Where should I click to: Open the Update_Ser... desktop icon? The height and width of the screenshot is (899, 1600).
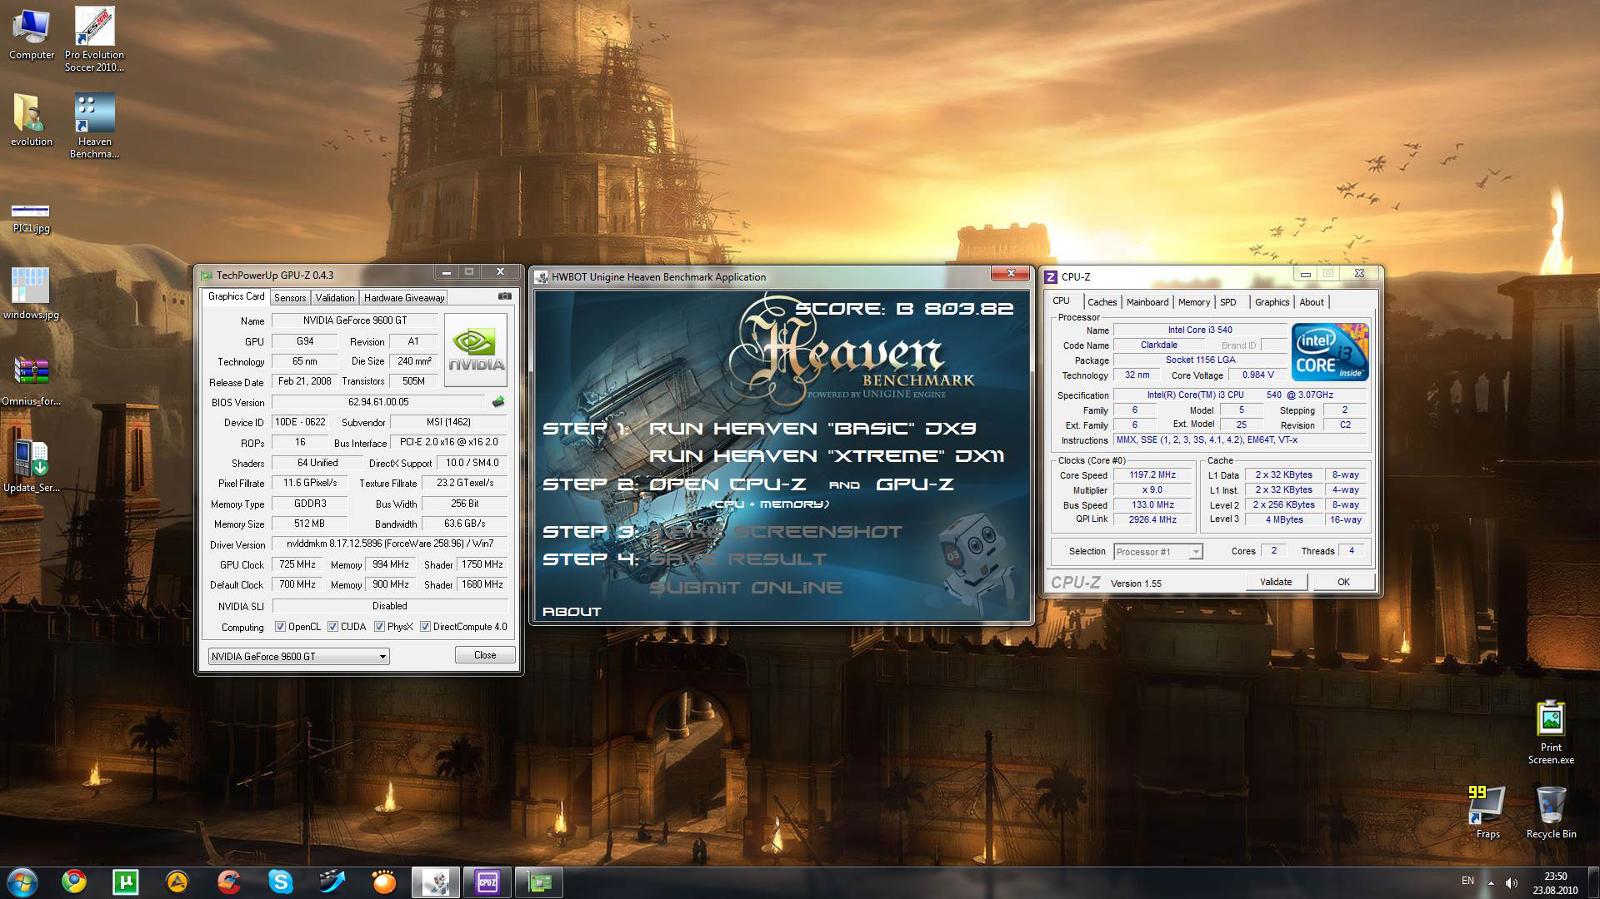[31, 466]
